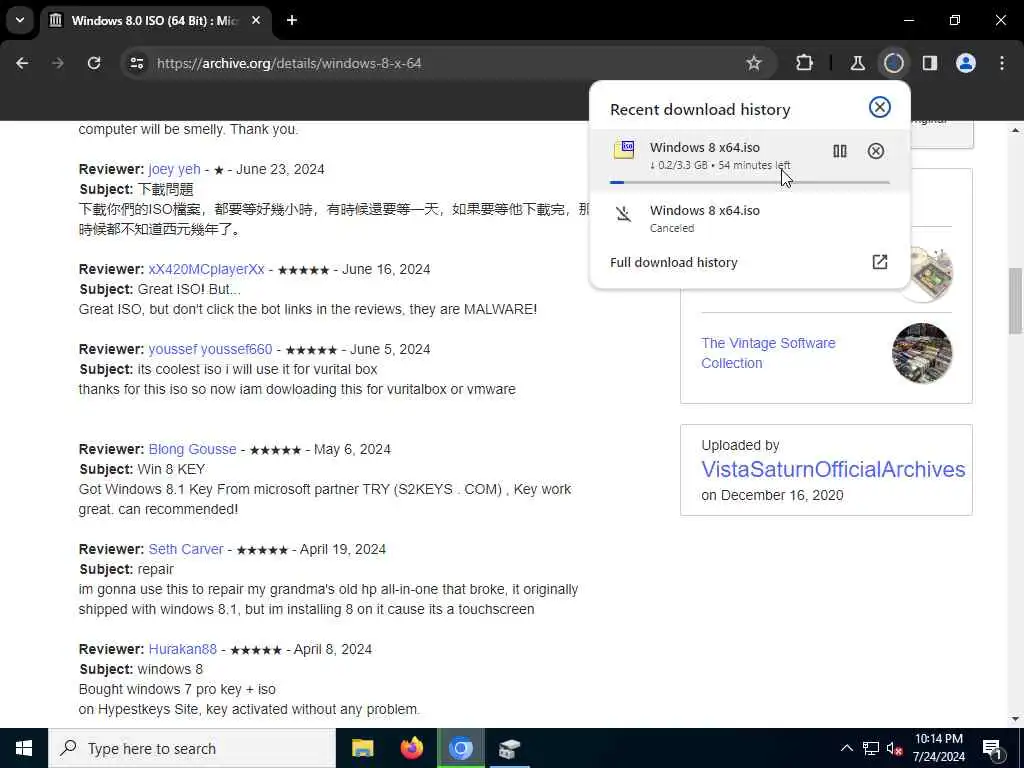
Task: Select the canceled Windows 8 x64.iso entry
Action: pyautogui.click(x=750, y=219)
